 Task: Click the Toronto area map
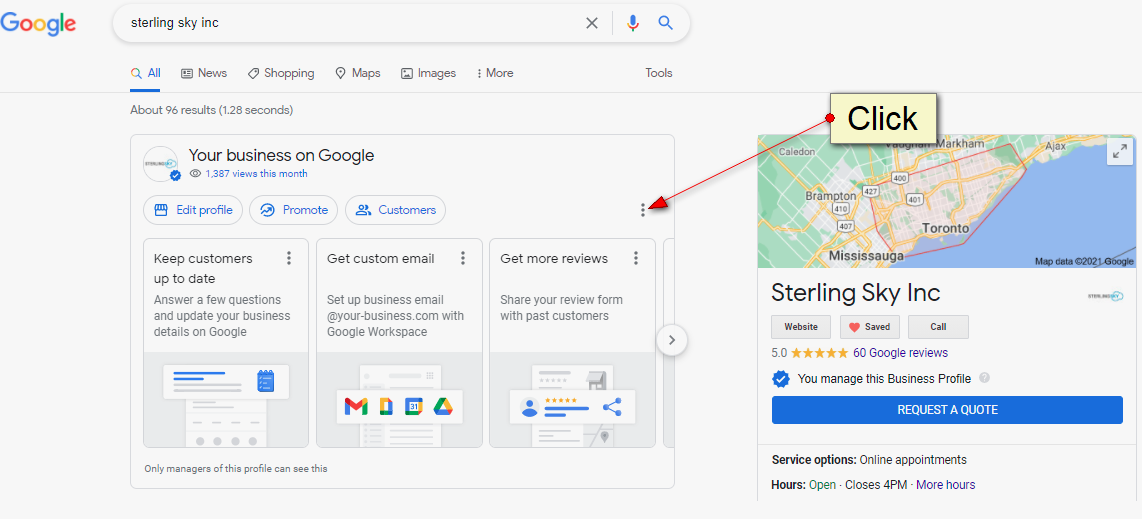(947, 201)
